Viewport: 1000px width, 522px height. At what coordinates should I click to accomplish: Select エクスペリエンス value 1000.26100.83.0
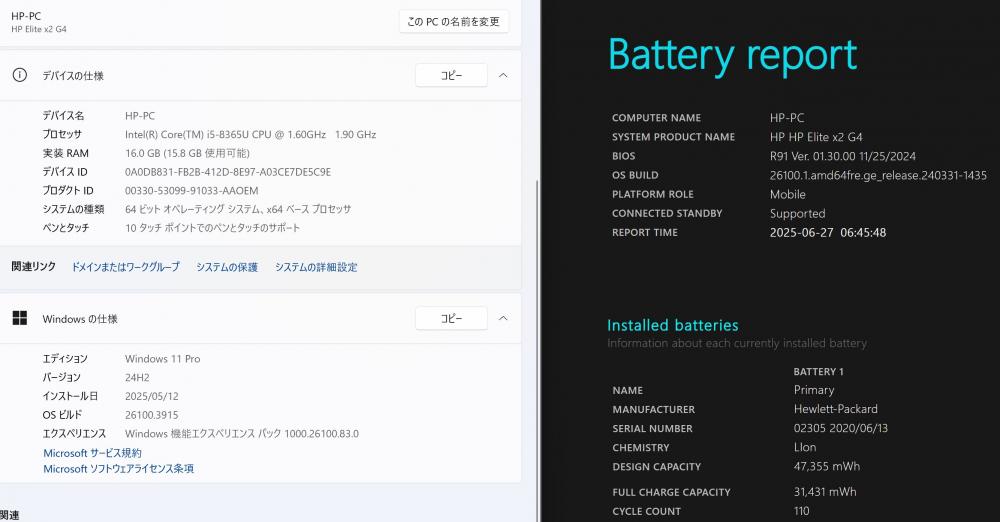tap(242, 433)
